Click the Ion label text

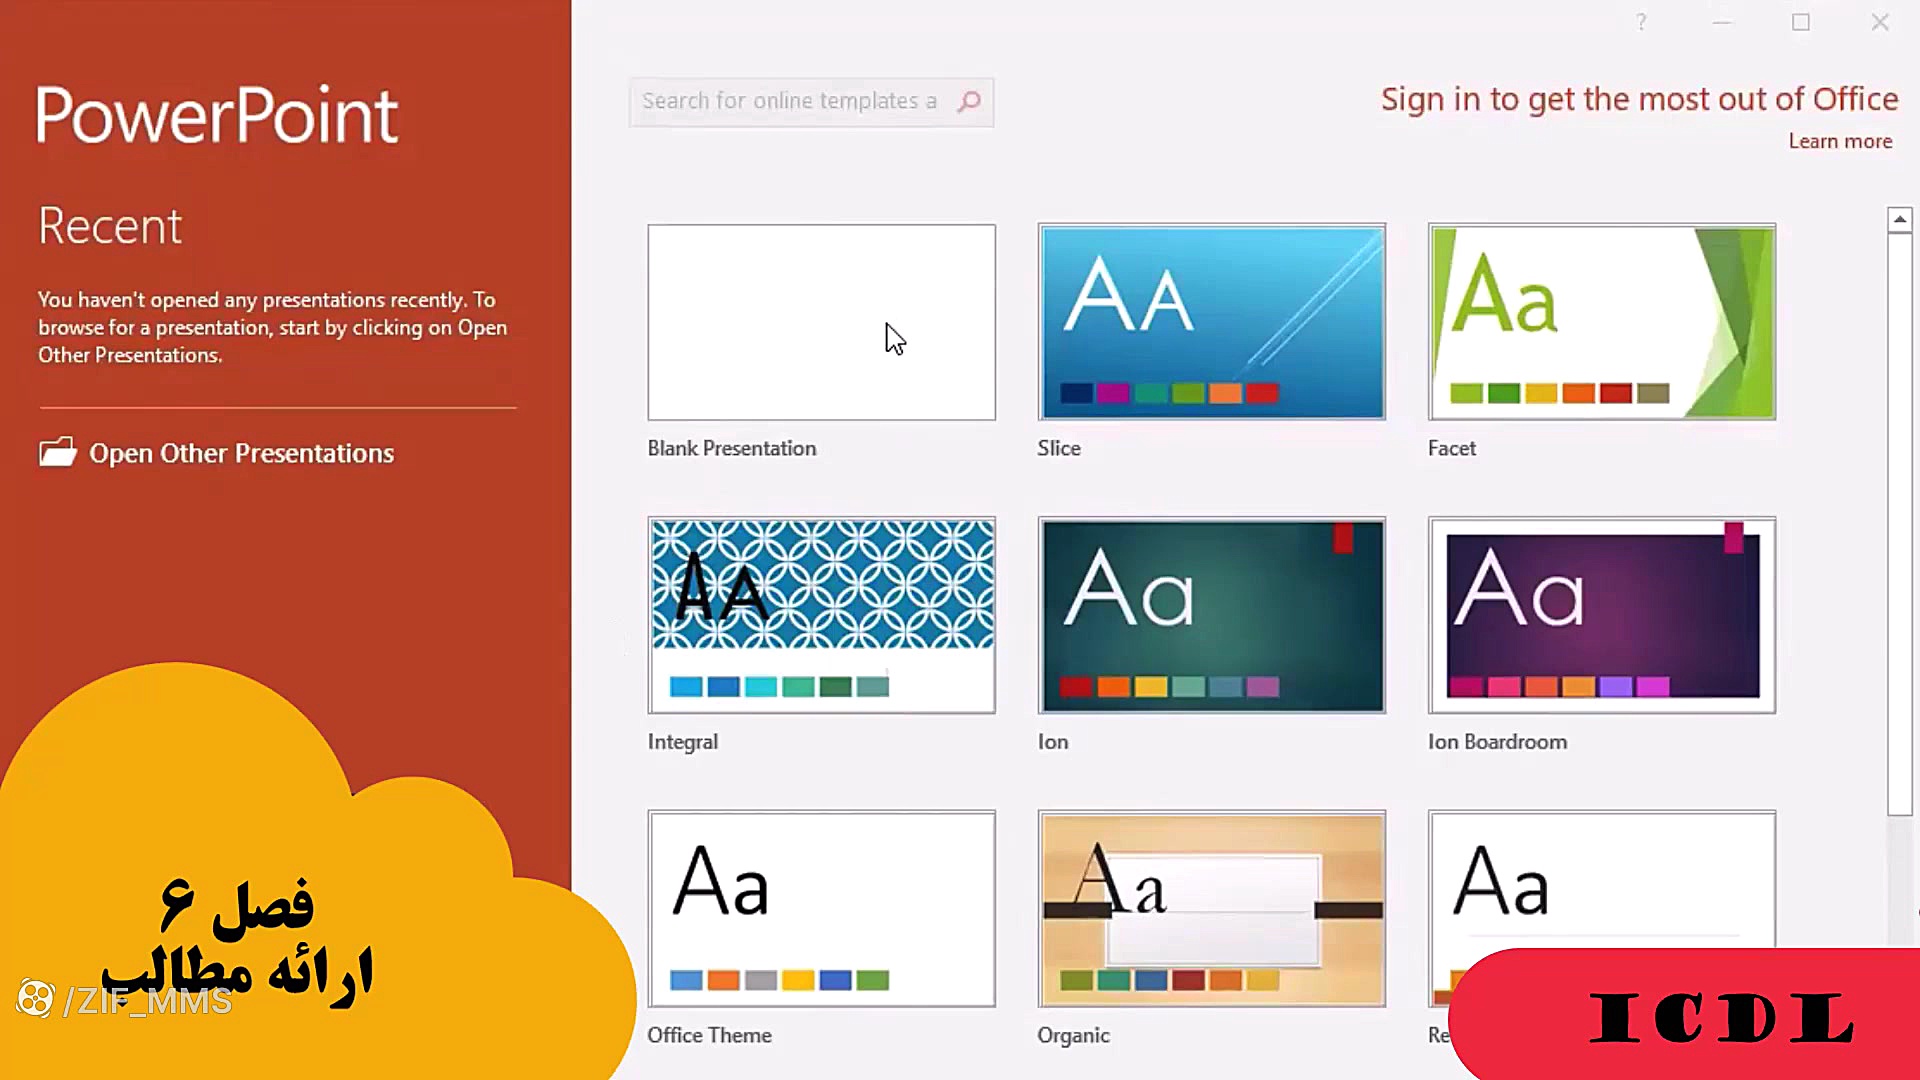pos(1053,742)
